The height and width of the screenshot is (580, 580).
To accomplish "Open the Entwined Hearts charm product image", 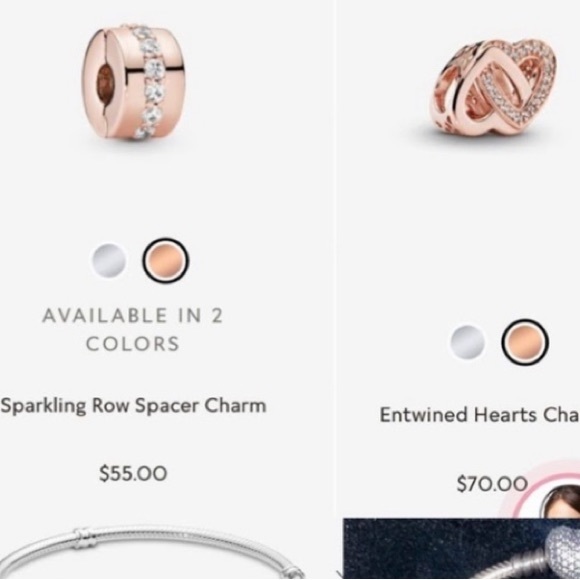I will pyautogui.click(x=494, y=88).
